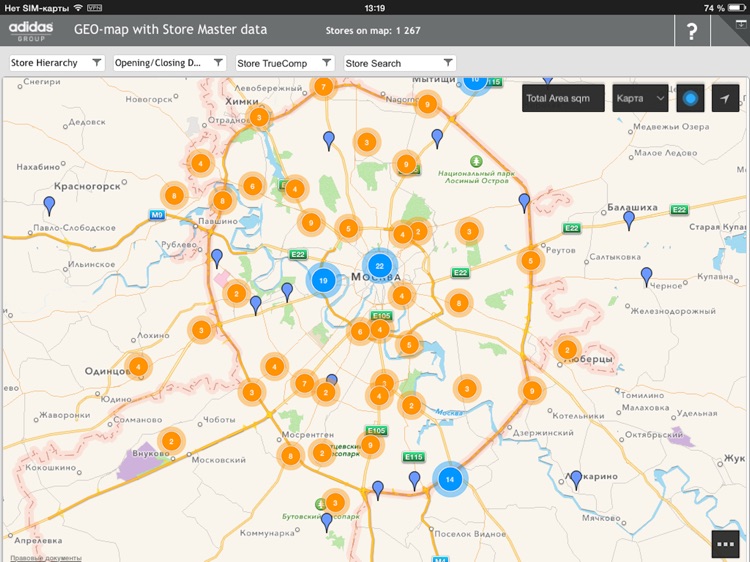The width and height of the screenshot is (750, 562).
Task: Tap the battery 74 % indicator
Action: [724, 8]
